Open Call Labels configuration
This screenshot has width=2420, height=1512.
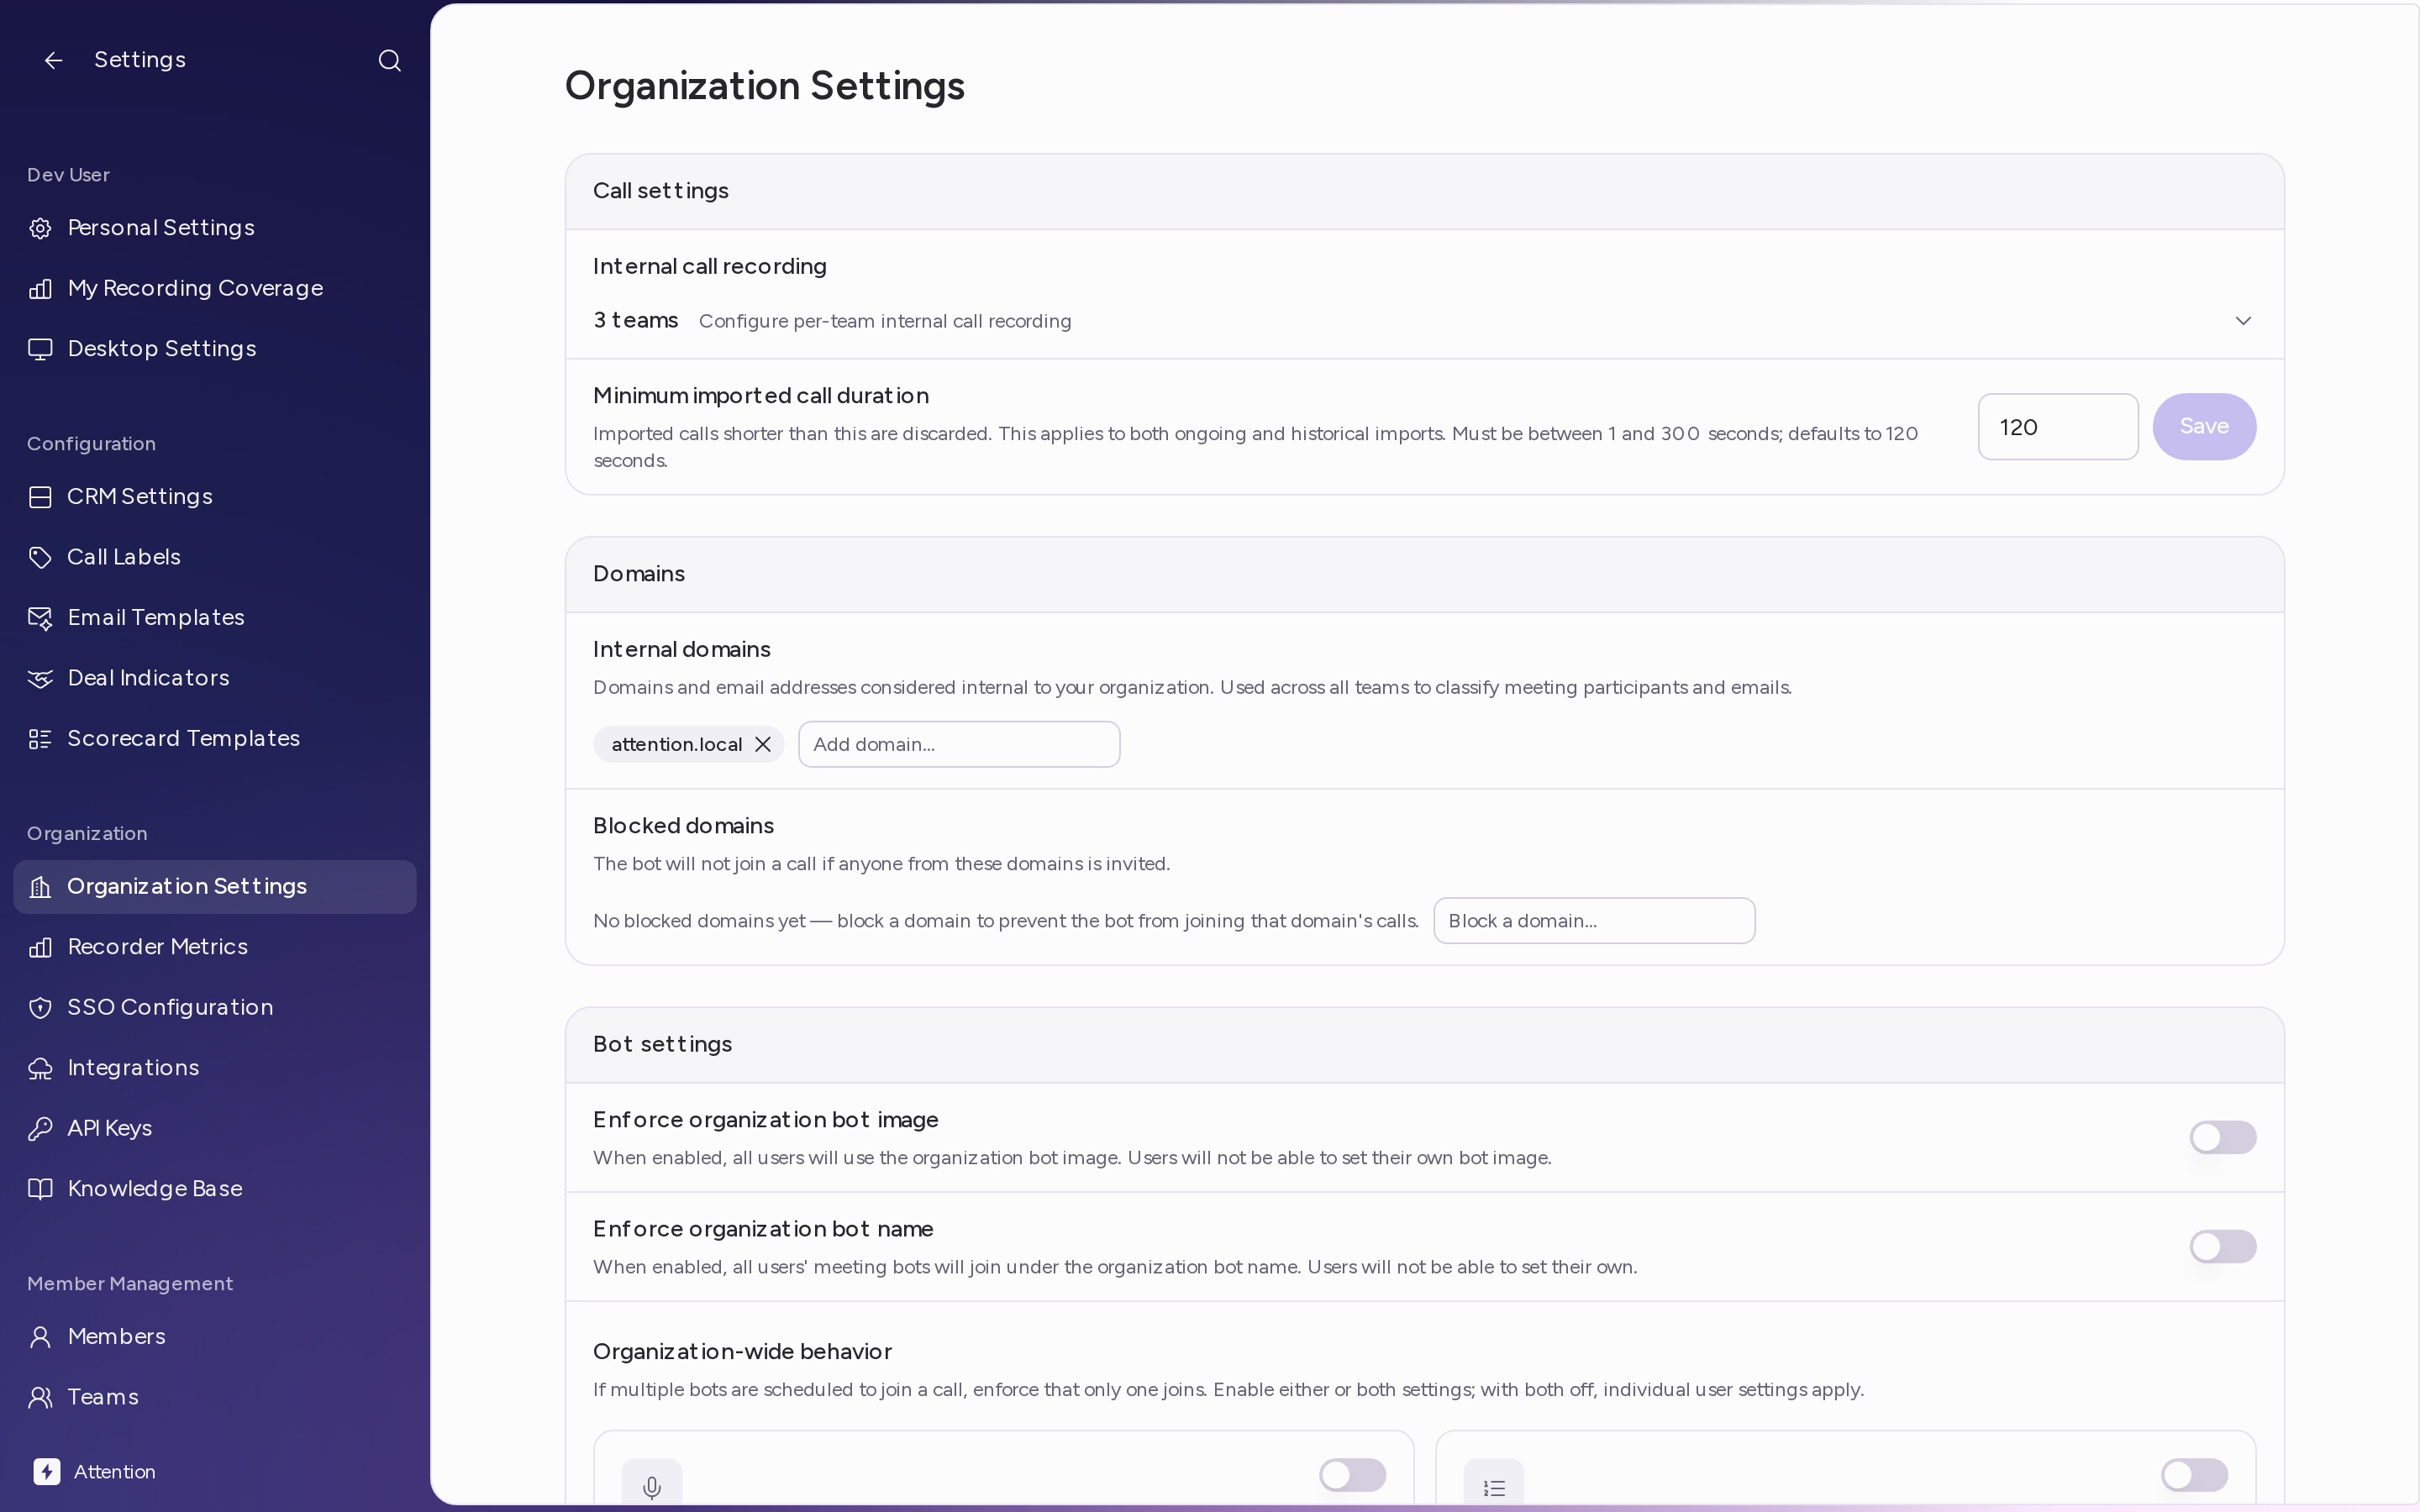click(x=215, y=557)
